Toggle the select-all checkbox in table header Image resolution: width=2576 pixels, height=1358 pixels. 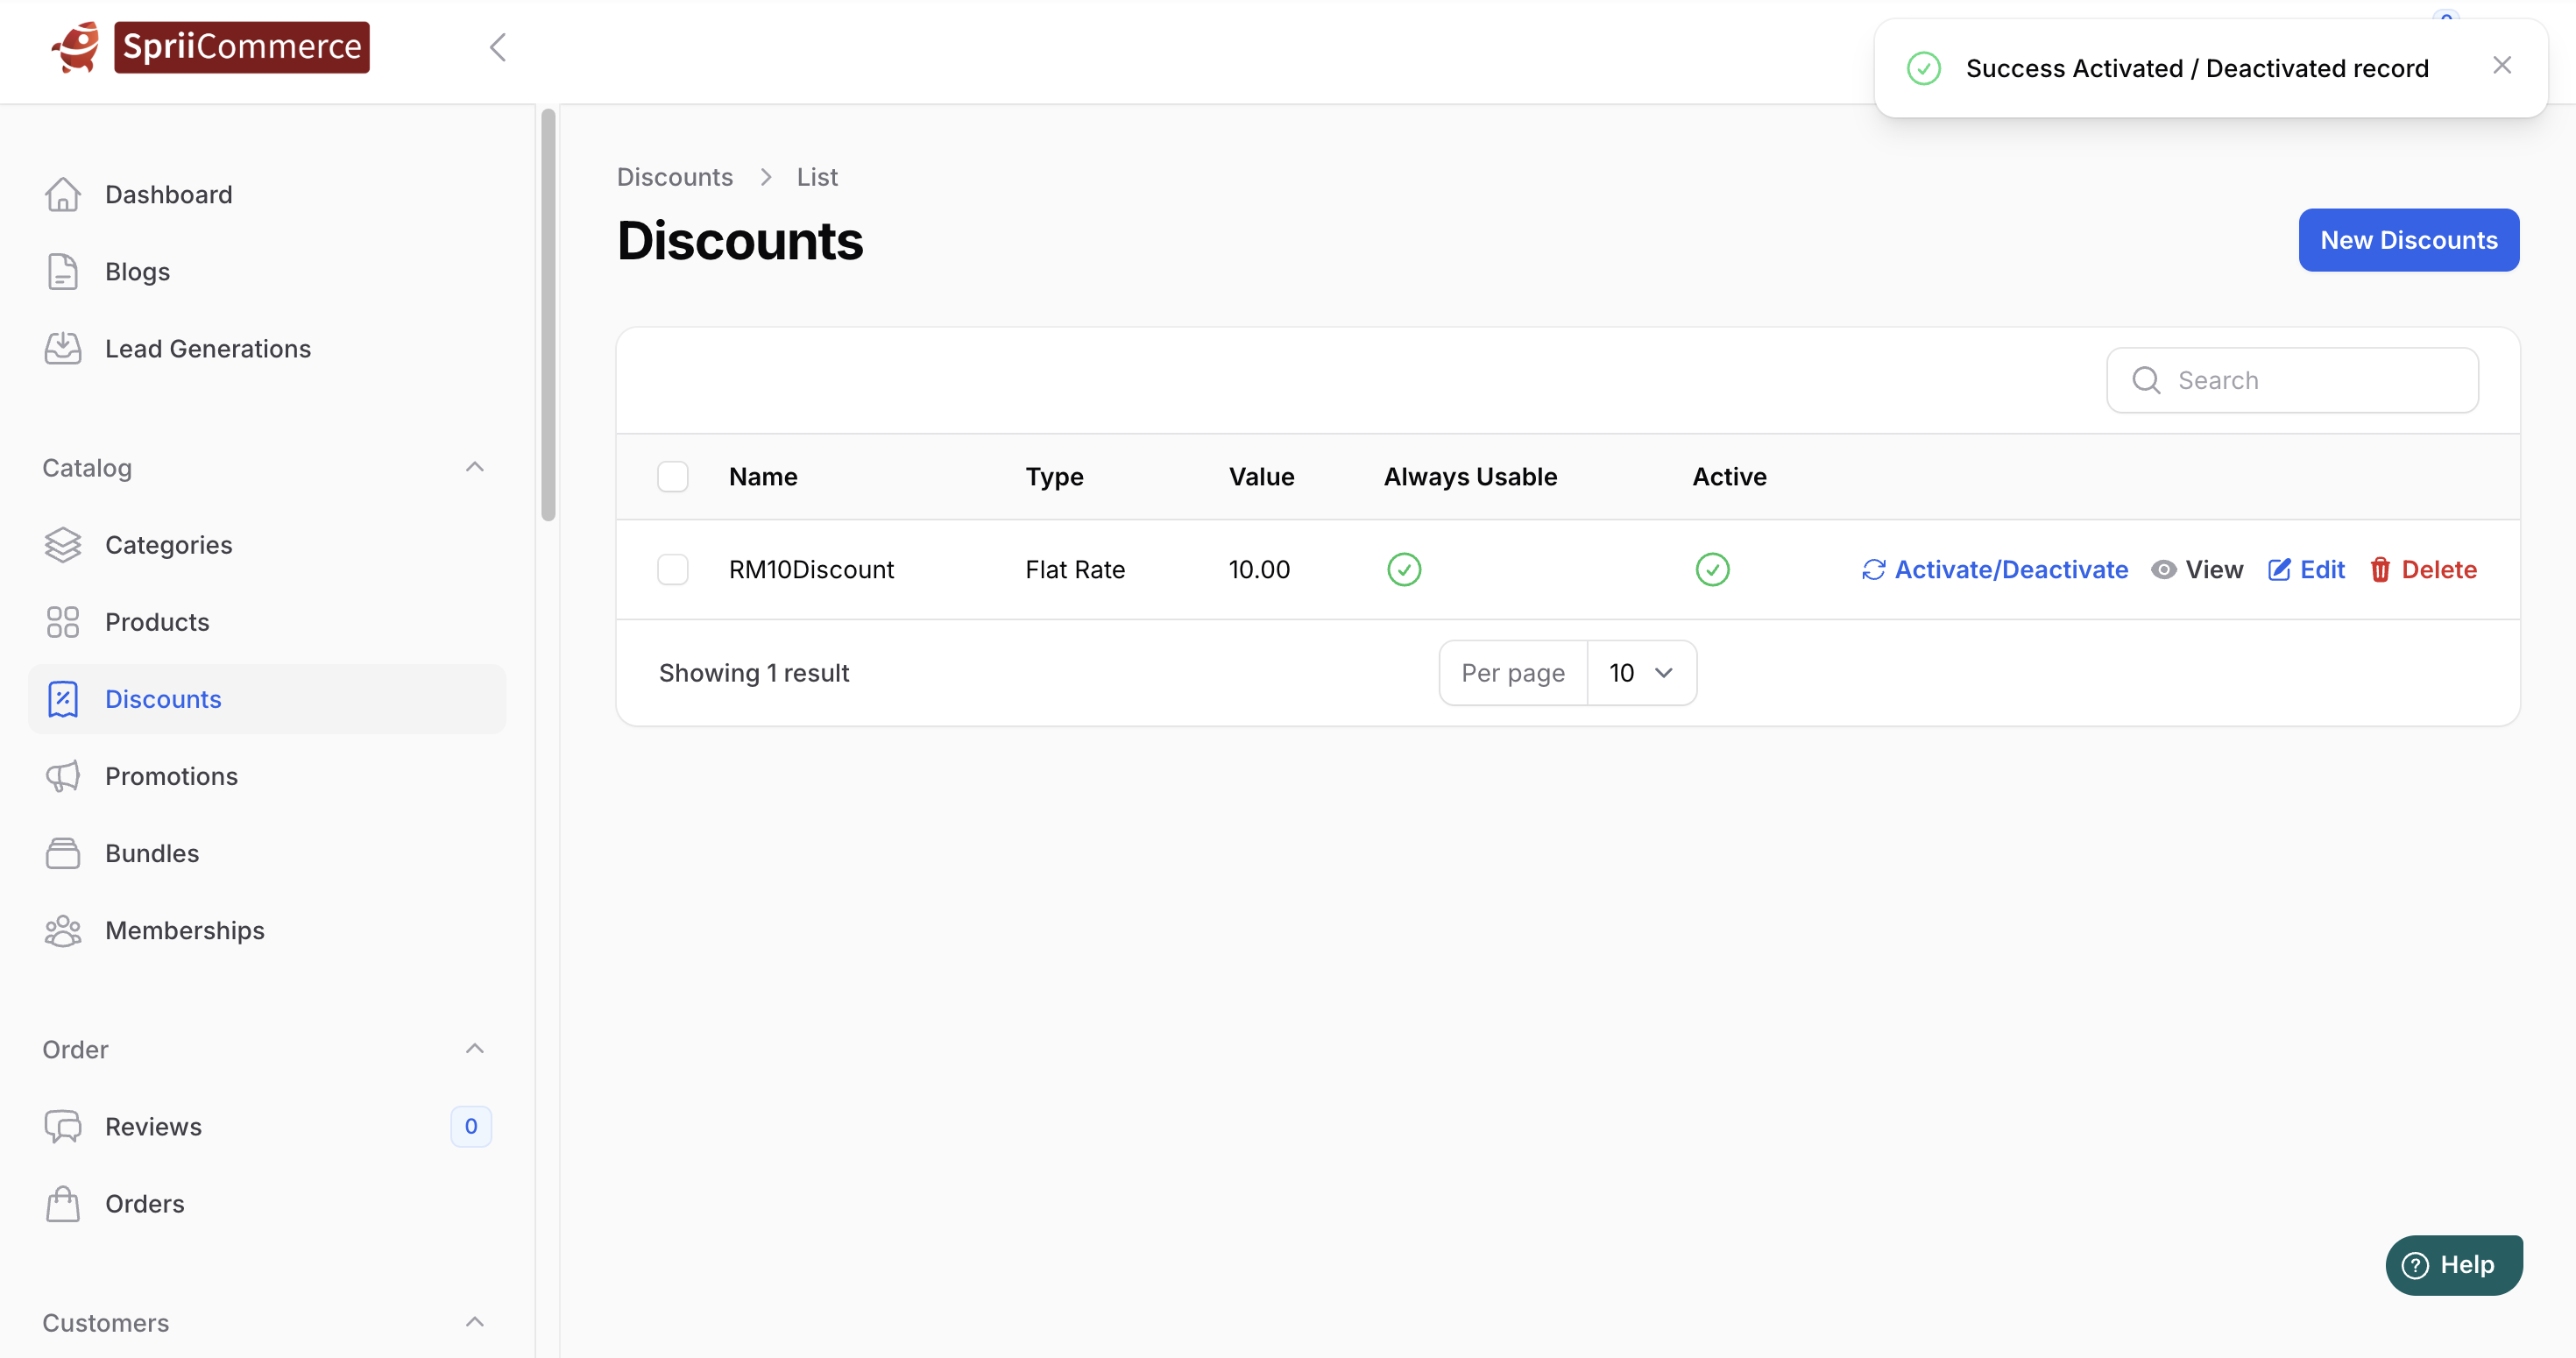click(x=672, y=477)
